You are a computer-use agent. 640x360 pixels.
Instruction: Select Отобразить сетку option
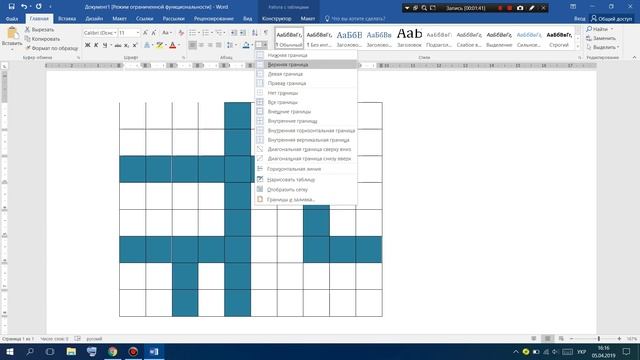pyautogui.click(x=306, y=190)
